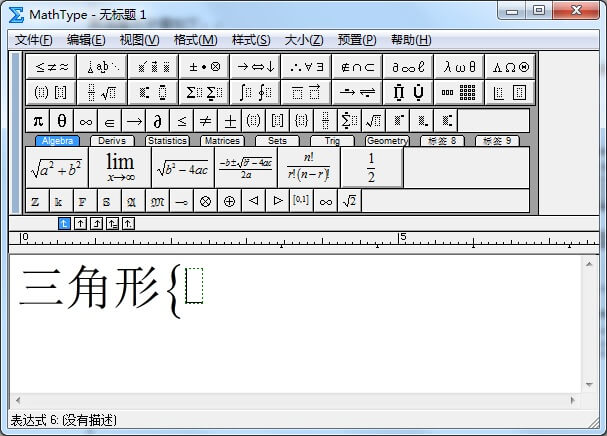Open the miscellaneous symbols palette (∂∞ℓ)
The width and height of the screenshot is (607, 436).
tap(408, 67)
